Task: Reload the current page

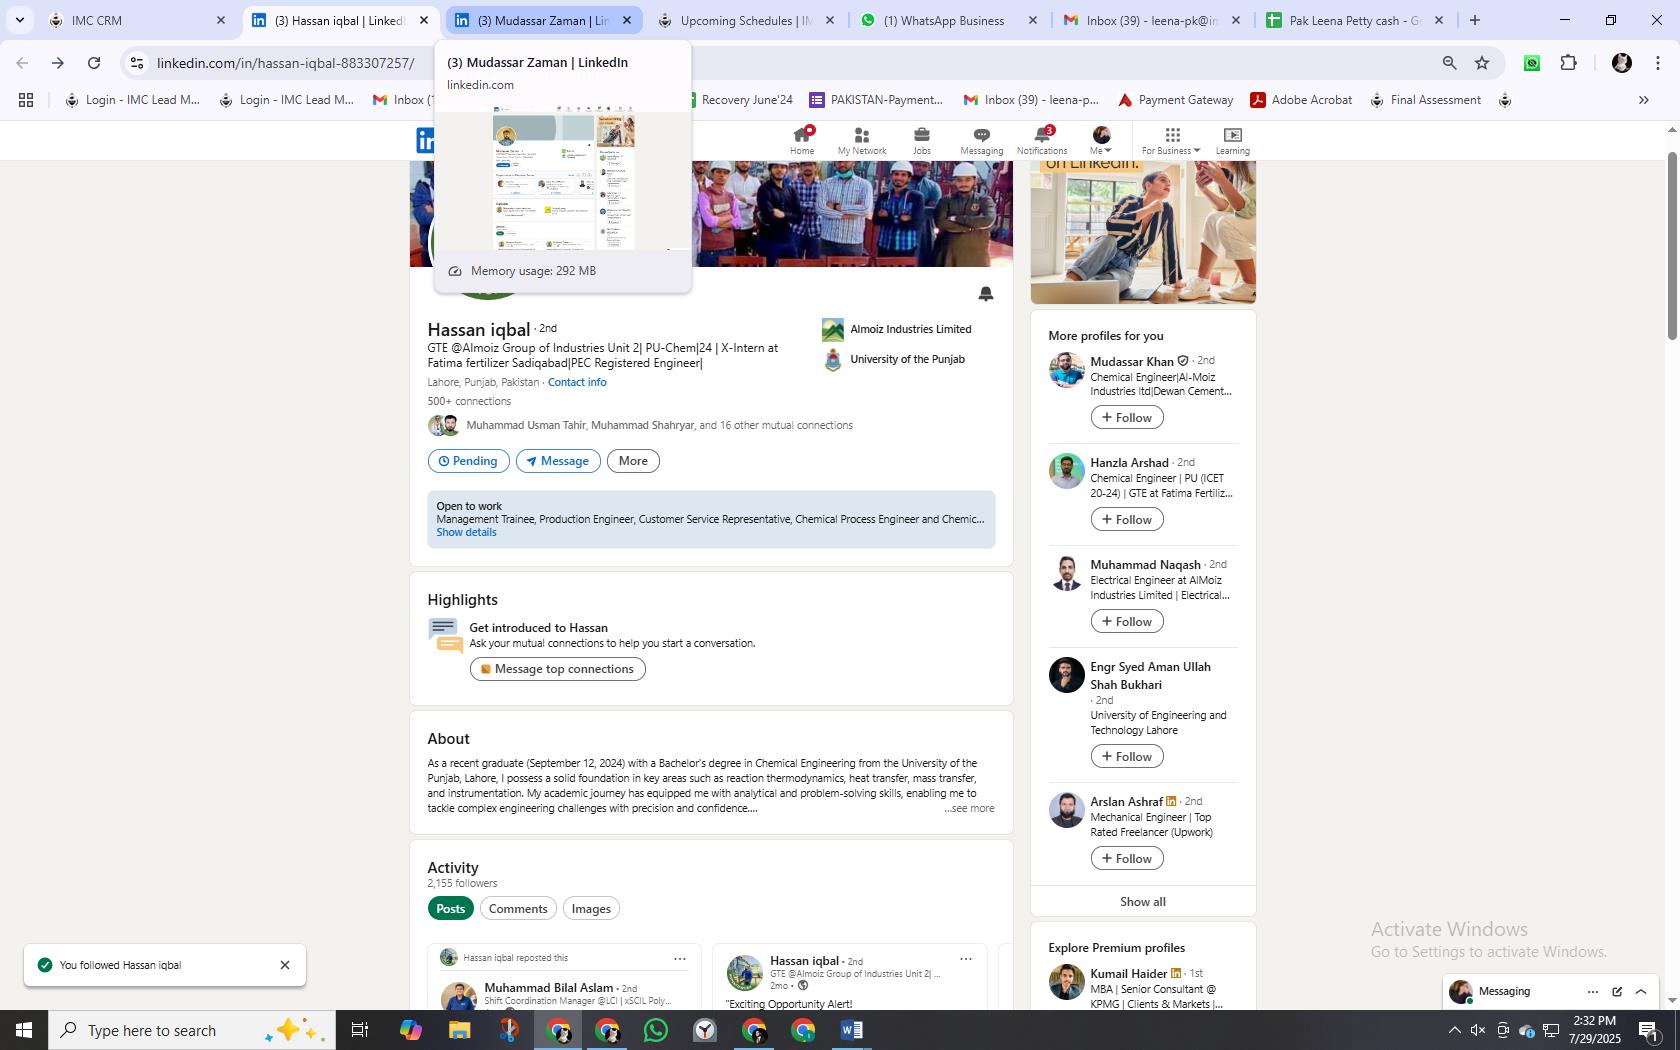Action: [94, 63]
